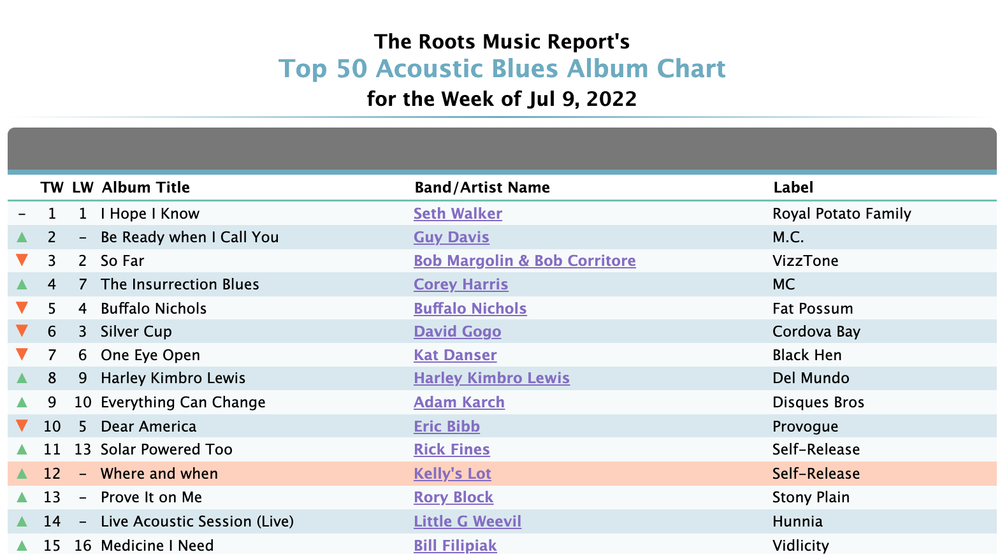Open the Rory Block artist page
Screen dimensions: 1000x554
click(453, 497)
